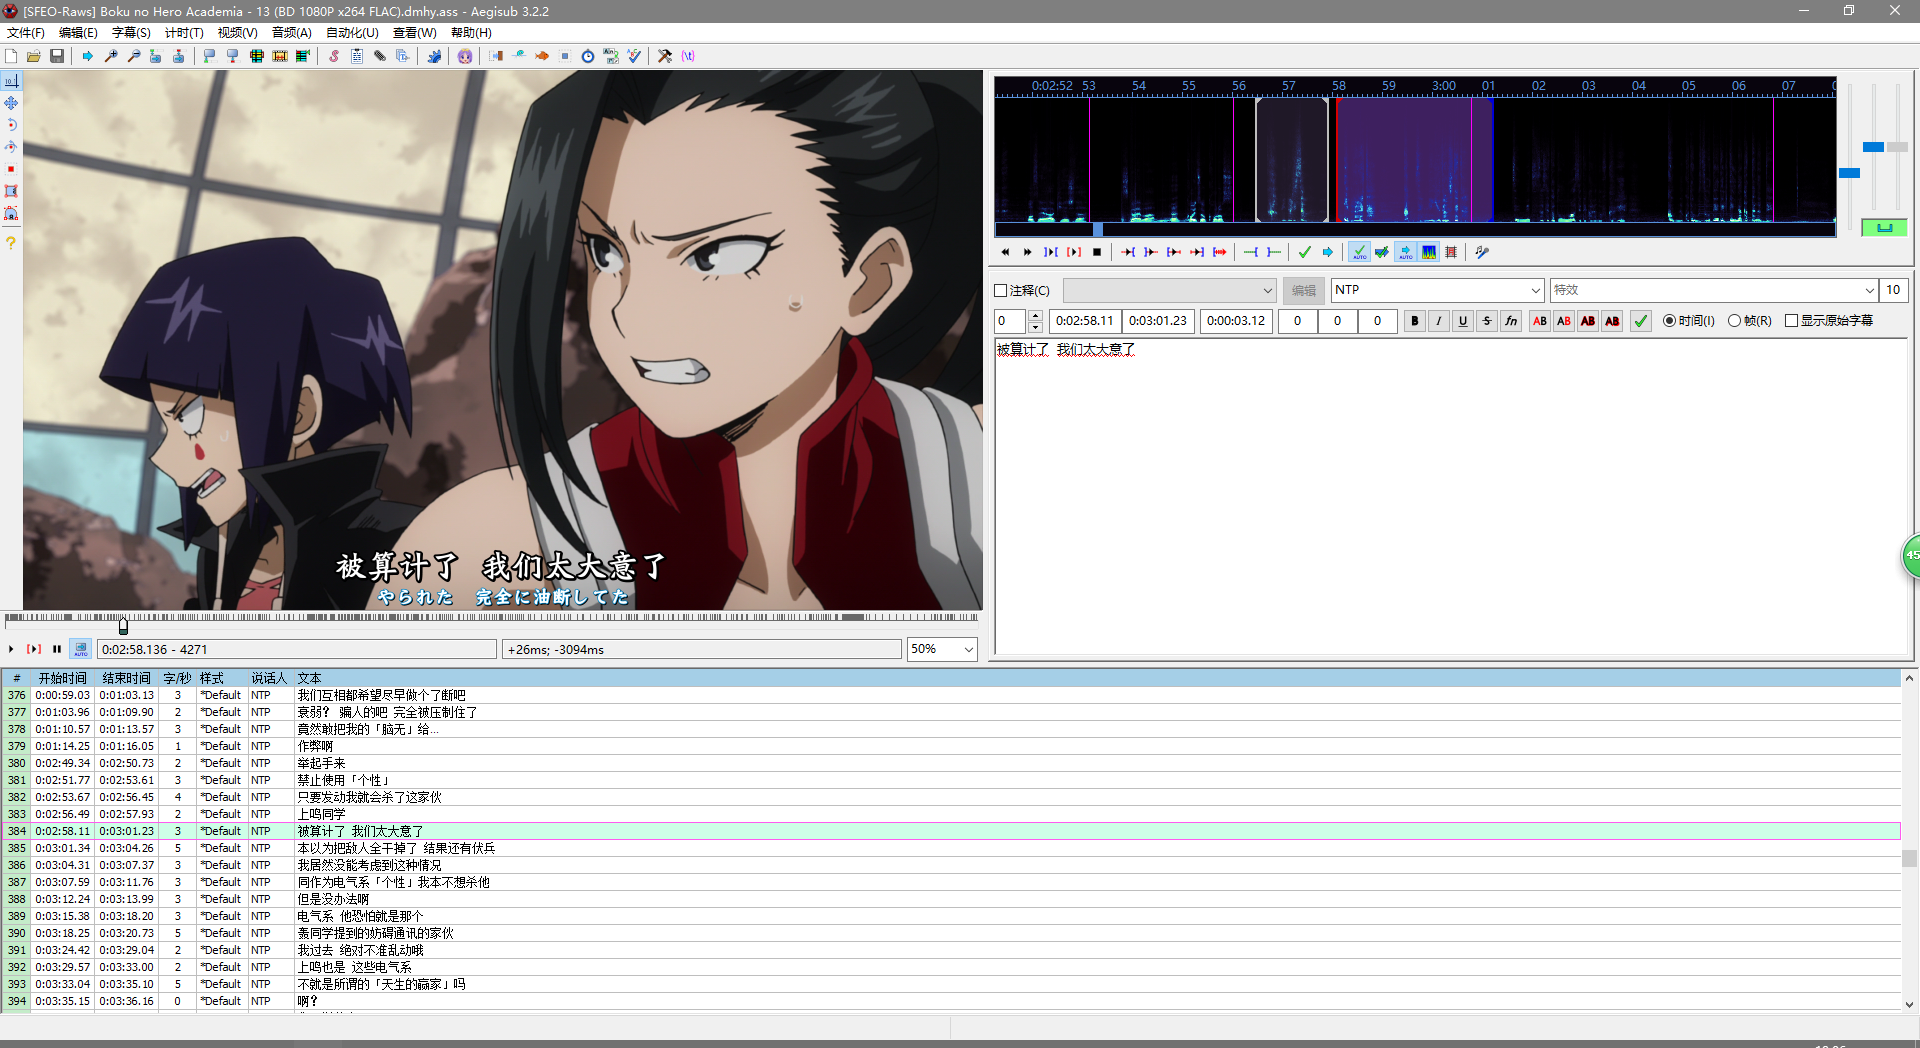Click the Bold B formatting button
1920x1048 pixels.
click(1414, 321)
